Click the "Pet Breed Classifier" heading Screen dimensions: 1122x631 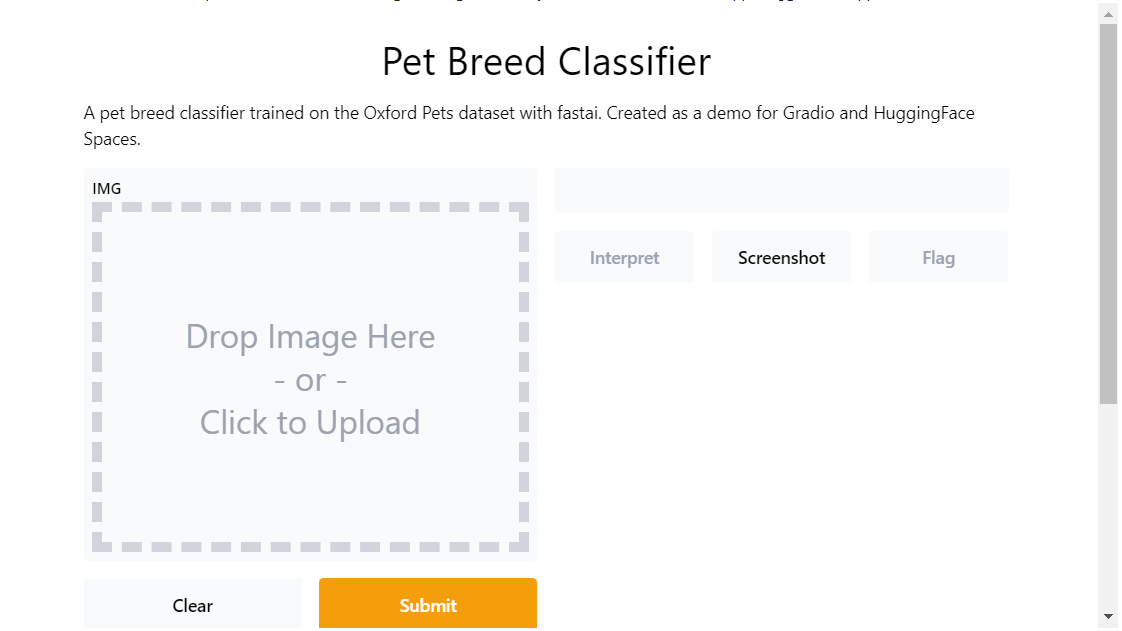(546, 62)
